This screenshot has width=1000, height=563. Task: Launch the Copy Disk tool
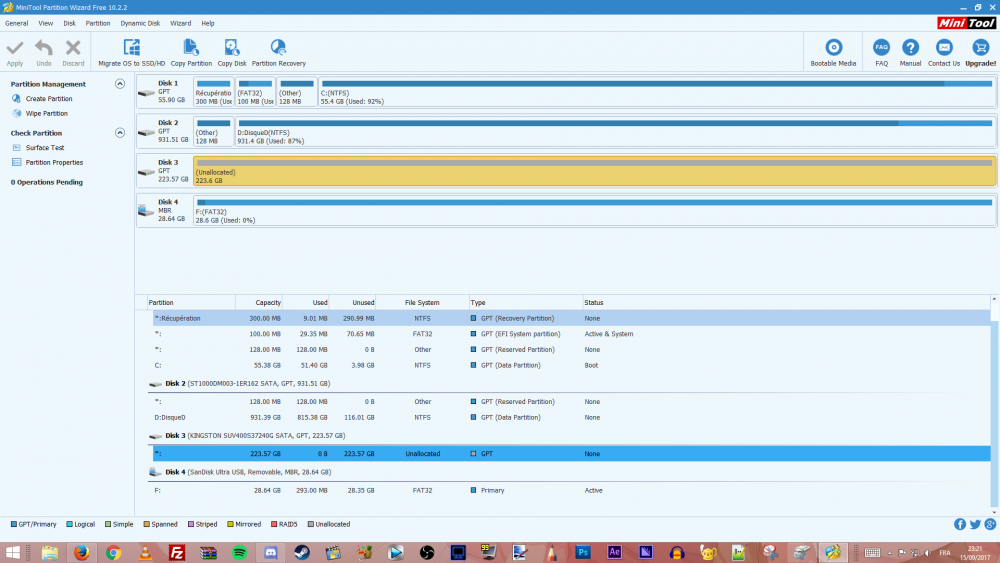pos(232,48)
